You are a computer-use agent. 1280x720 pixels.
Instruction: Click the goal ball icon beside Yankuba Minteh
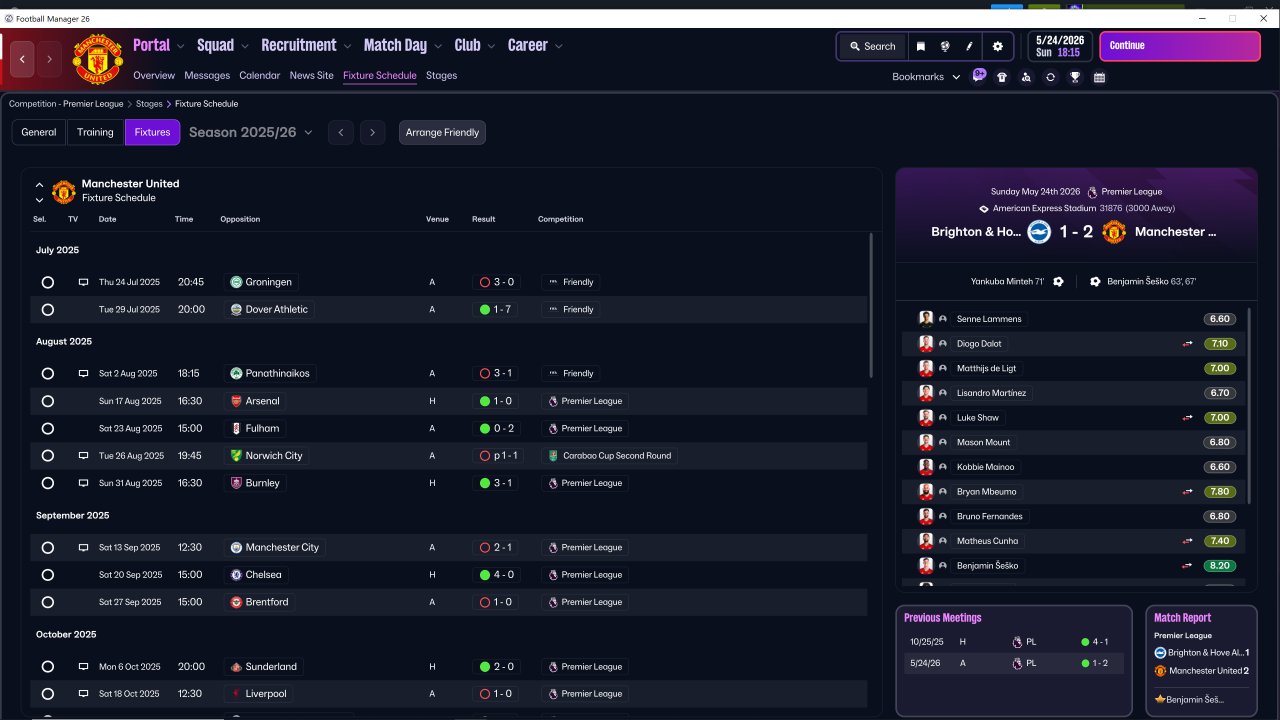1058,282
